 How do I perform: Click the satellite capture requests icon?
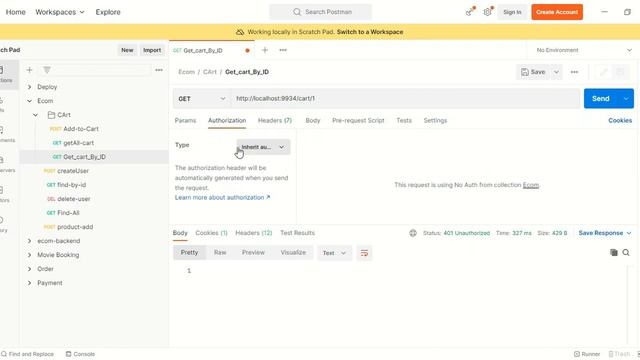point(470,12)
